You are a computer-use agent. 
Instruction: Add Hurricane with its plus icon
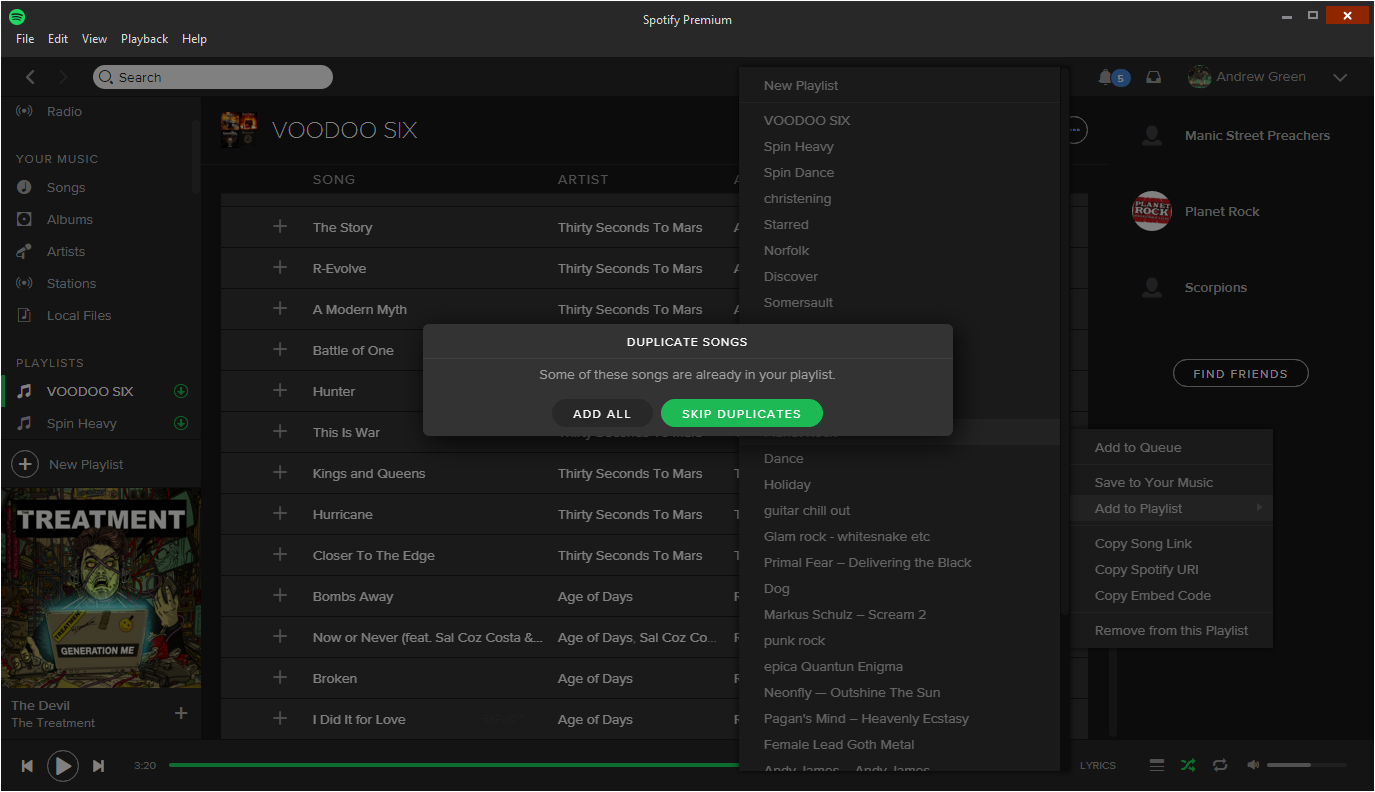click(280, 514)
